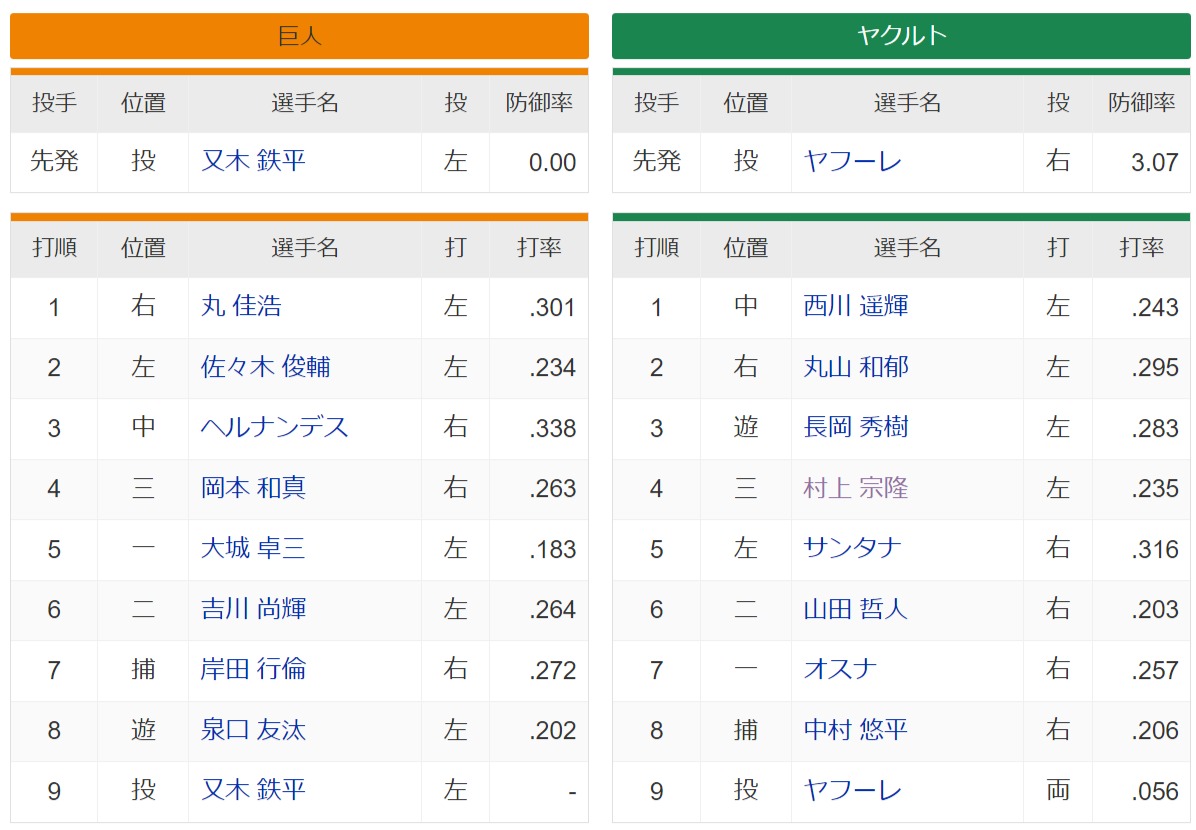Open the サンタナ player link

852,548
